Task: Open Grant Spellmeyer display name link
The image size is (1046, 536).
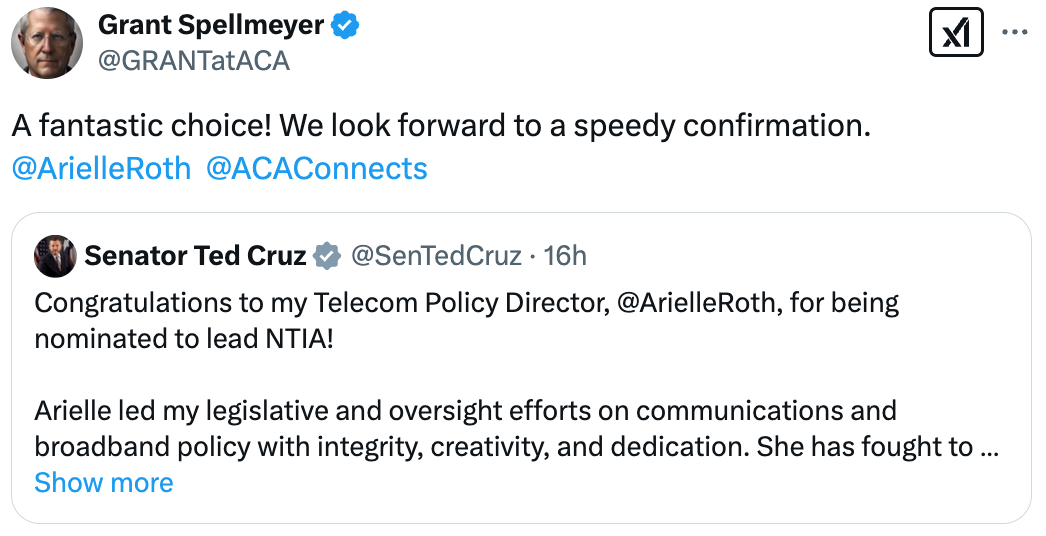Action: (211, 26)
